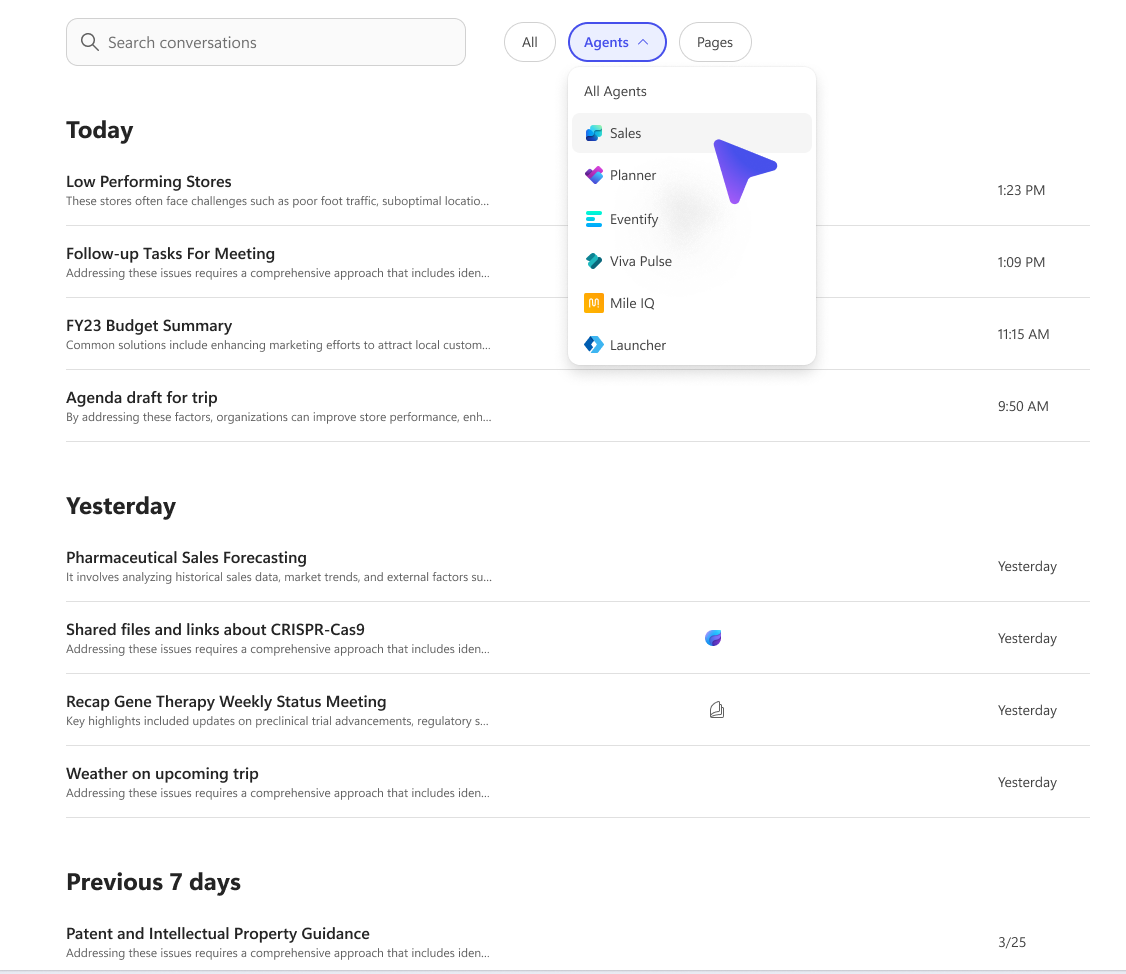Click the Copilot icon on CRISPR-Cas9 row
The height and width of the screenshot is (974, 1126).
(713, 638)
